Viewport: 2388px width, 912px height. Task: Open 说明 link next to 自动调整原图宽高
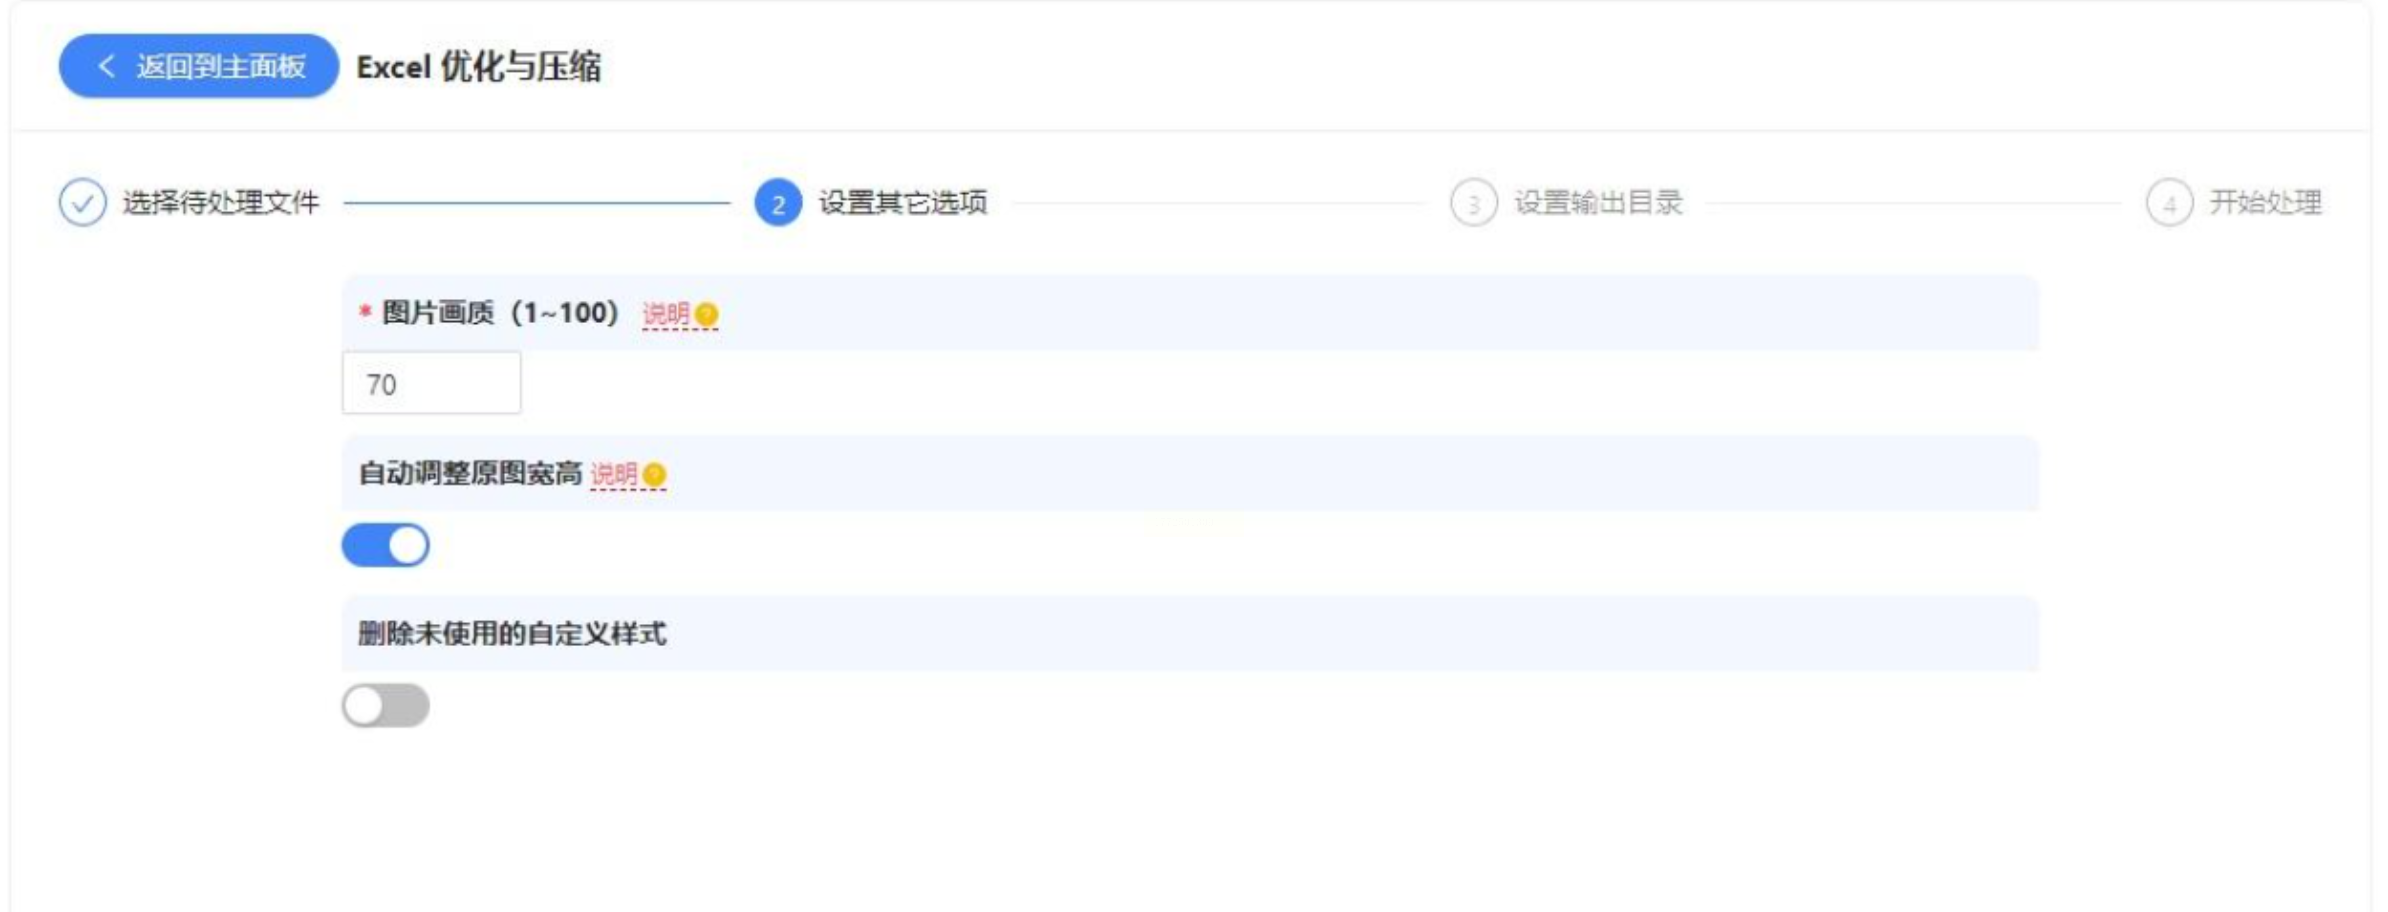coord(614,474)
